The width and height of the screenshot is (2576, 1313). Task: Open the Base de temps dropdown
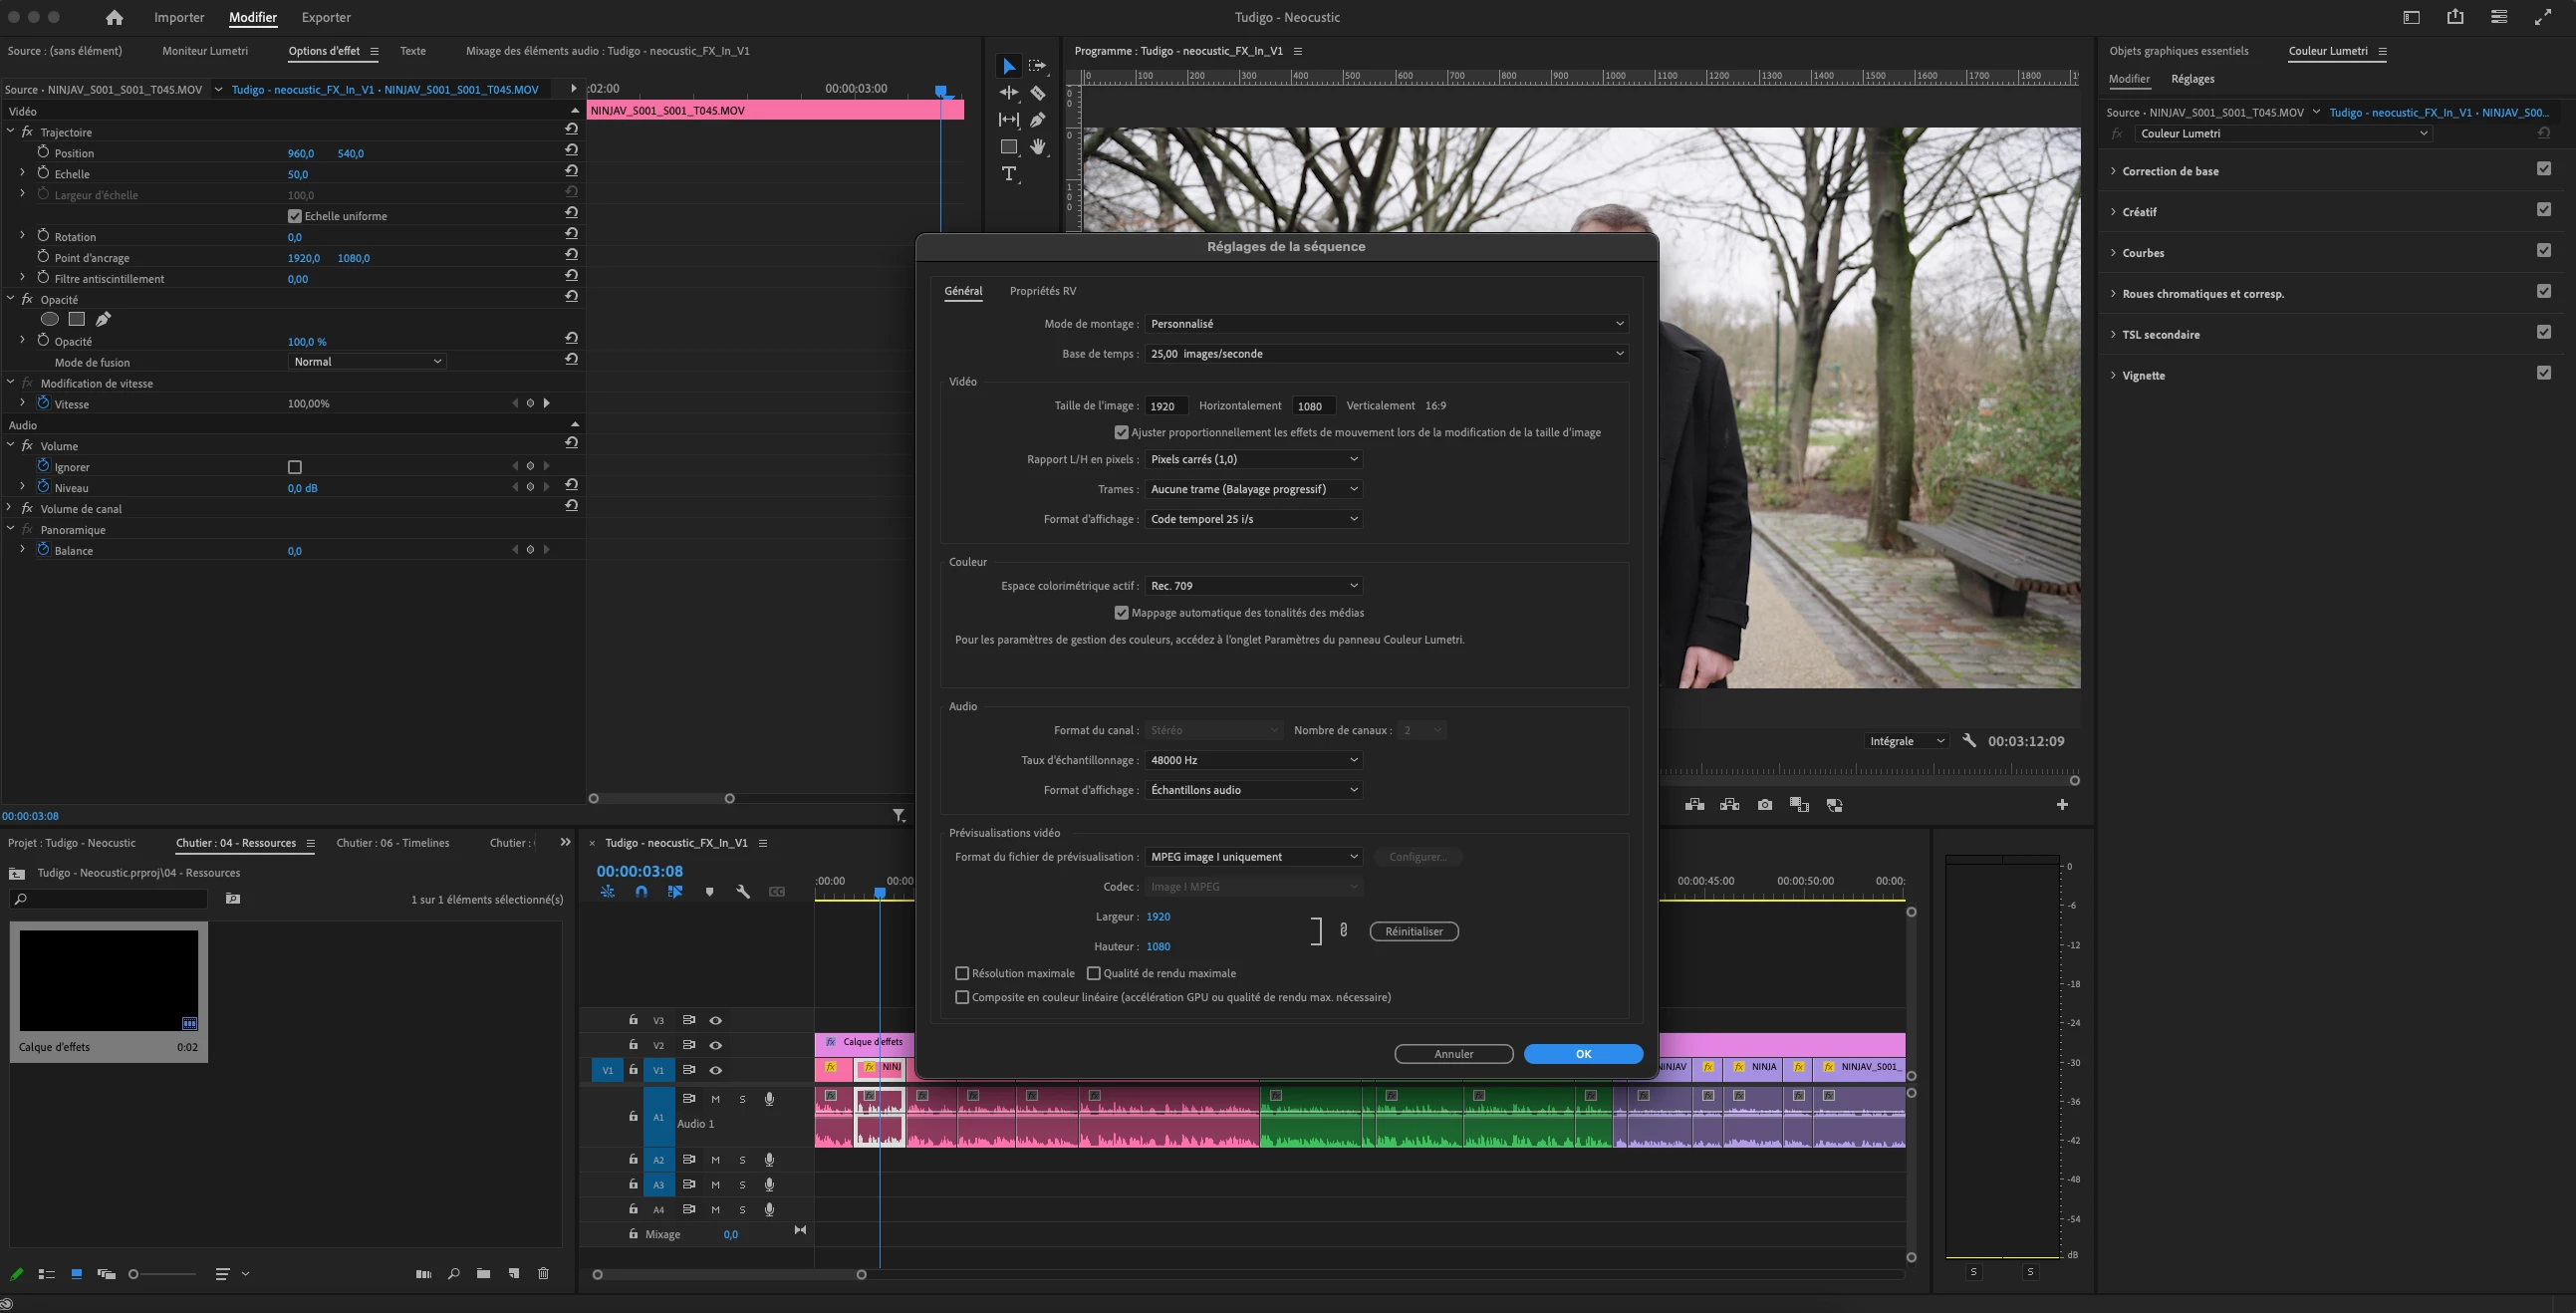pos(1386,354)
